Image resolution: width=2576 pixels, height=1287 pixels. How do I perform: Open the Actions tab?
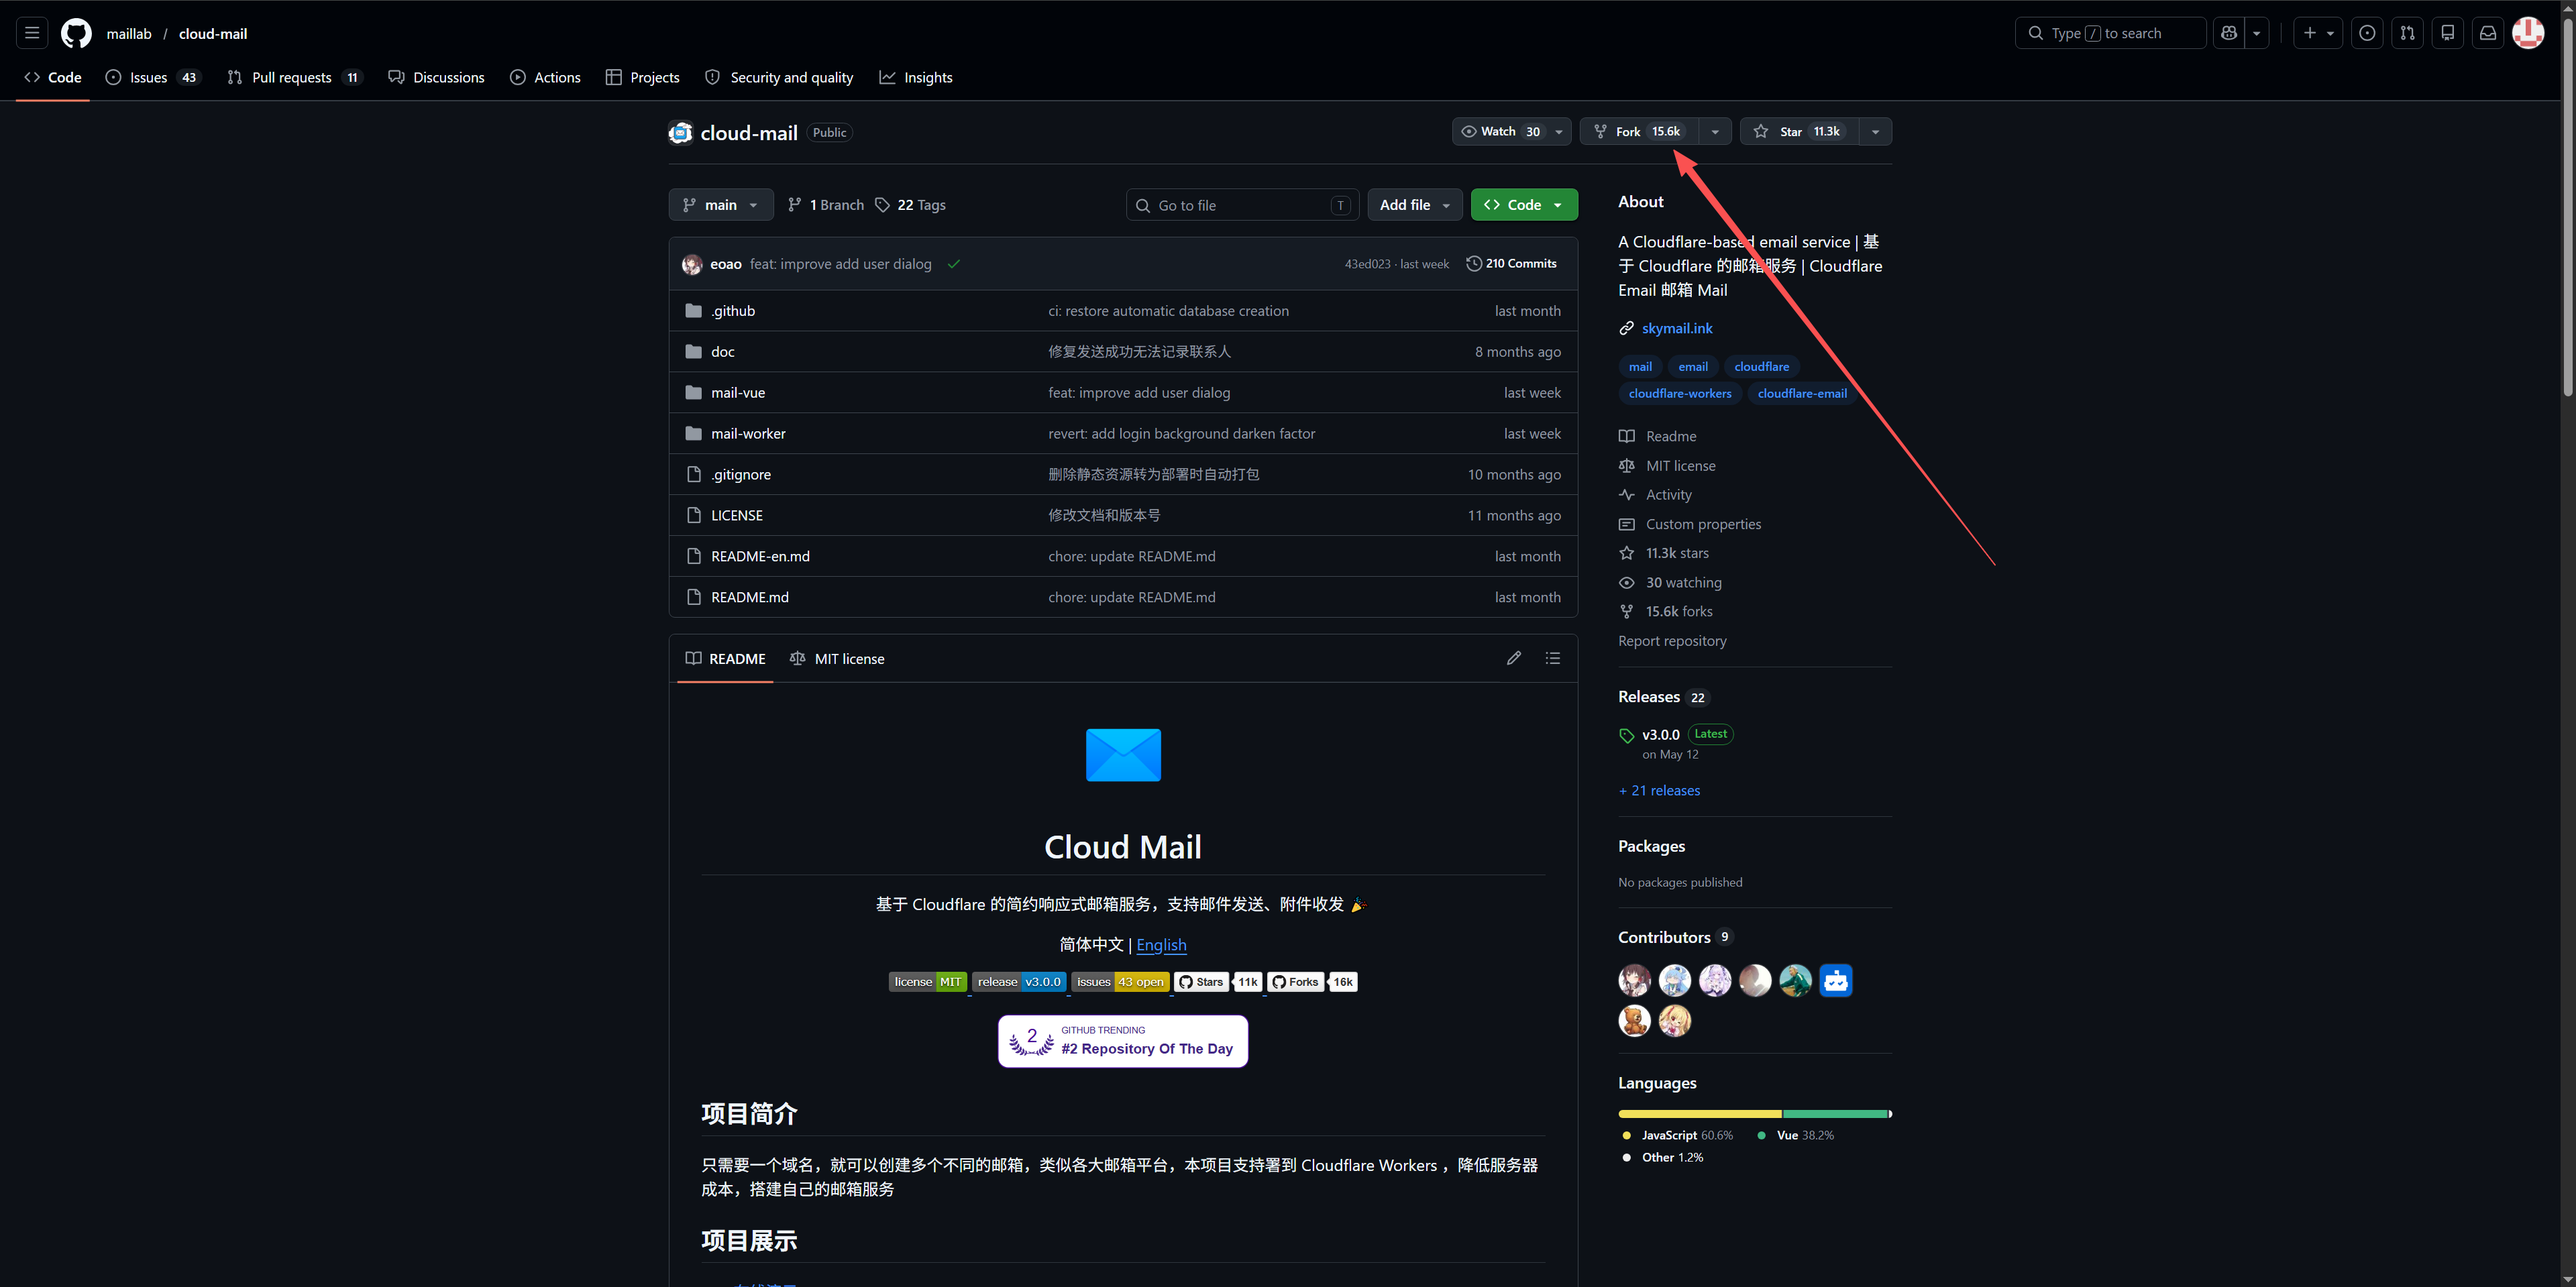coord(545,77)
